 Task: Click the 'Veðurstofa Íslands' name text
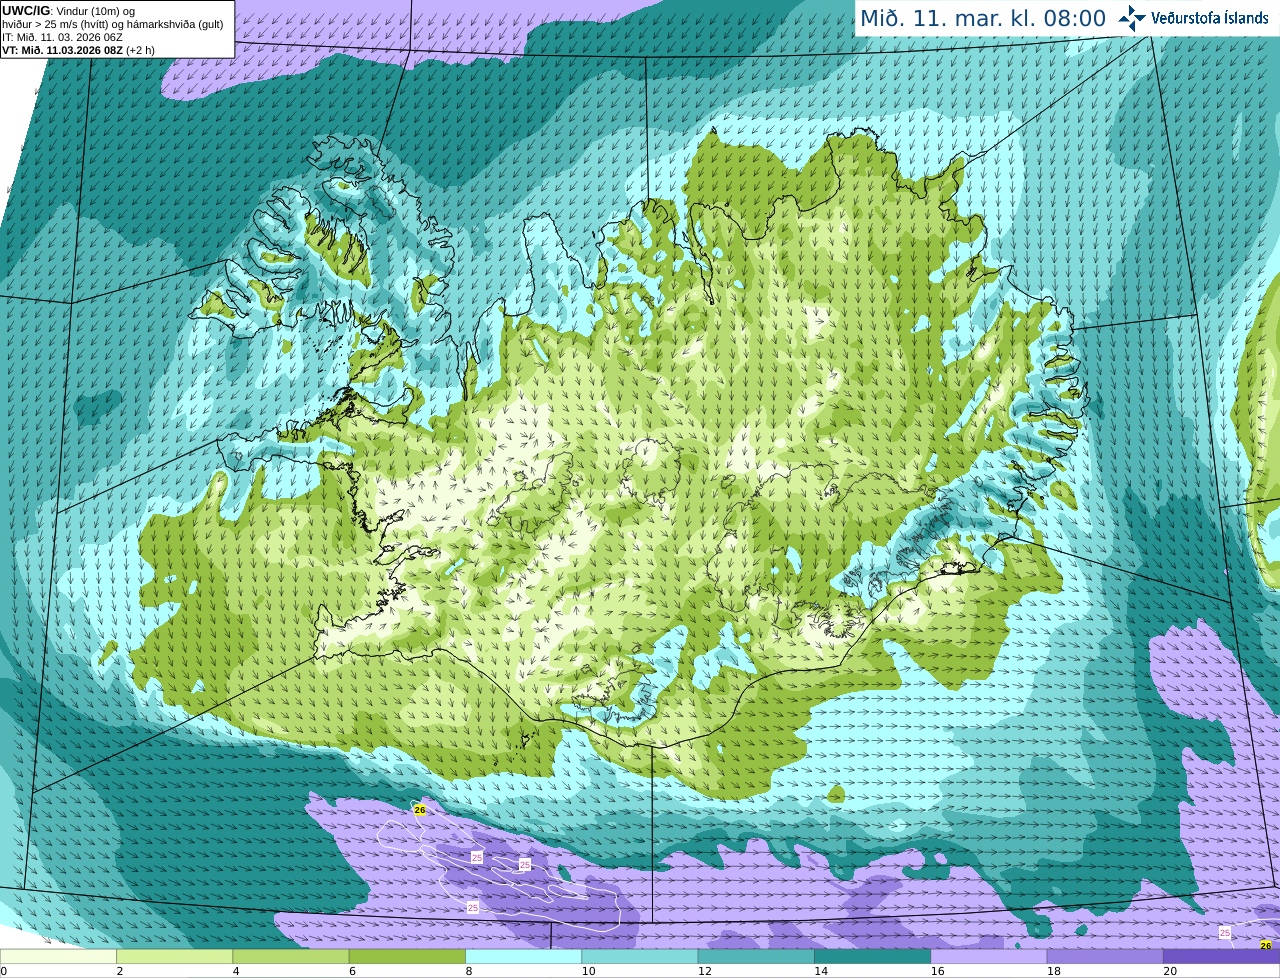click(1210, 18)
